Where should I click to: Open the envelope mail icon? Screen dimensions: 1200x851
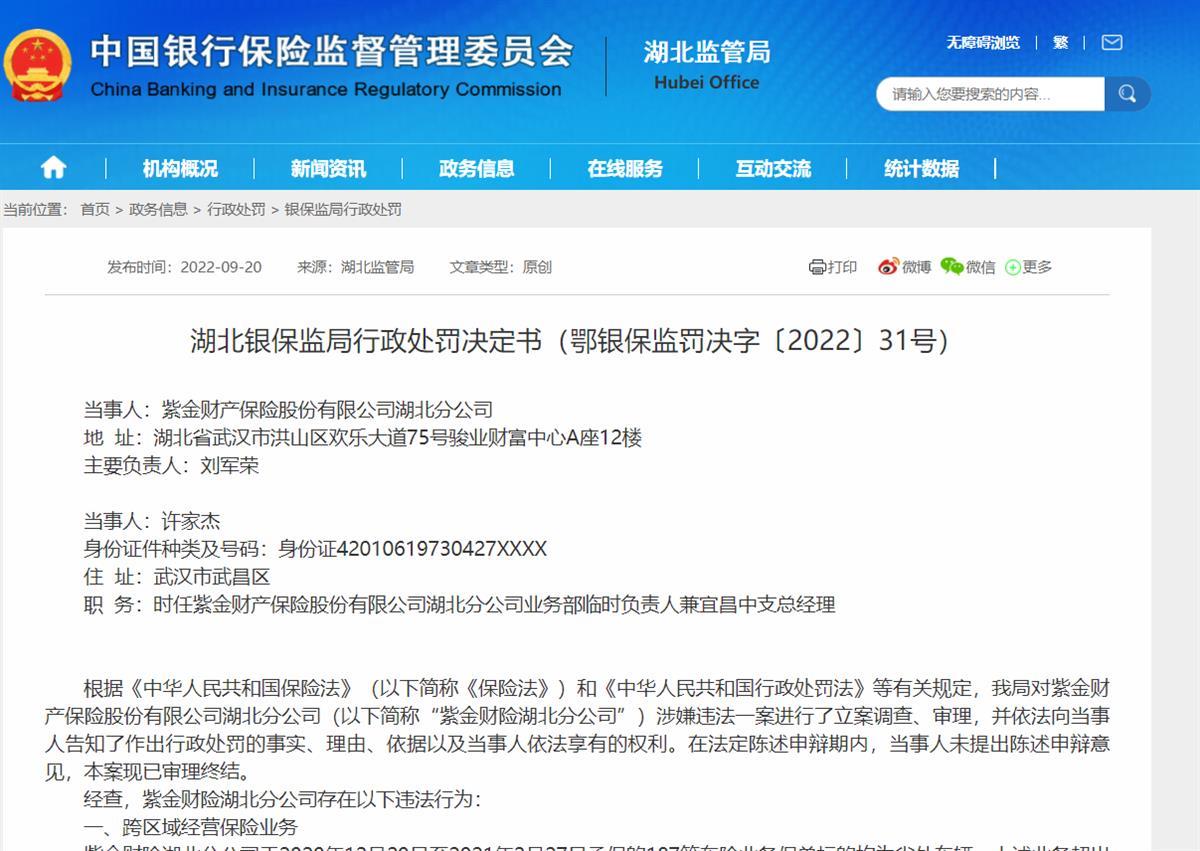pyautogui.click(x=1111, y=42)
